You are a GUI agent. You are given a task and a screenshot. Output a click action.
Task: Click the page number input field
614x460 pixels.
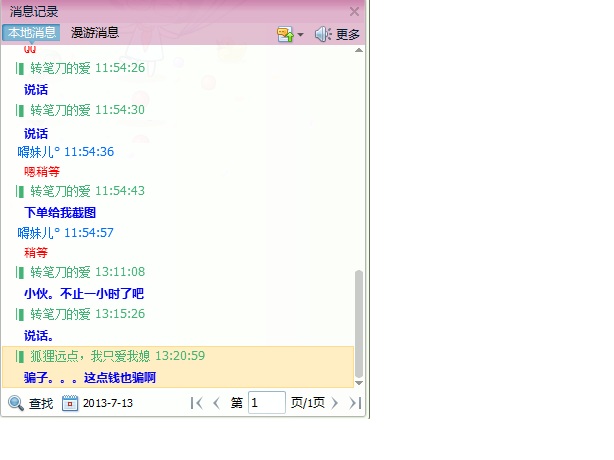[267, 402]
